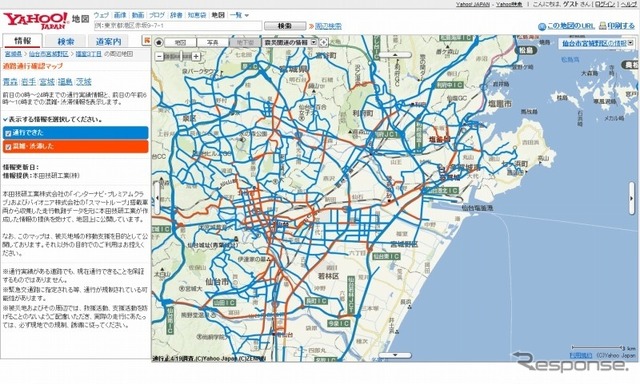Open the ブログ service link
640x384 pixels.
tap(157, 15)
